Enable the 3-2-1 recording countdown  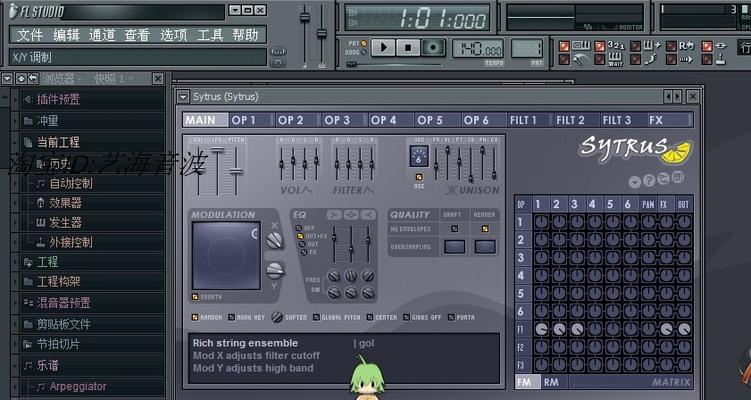pos(600,46)
